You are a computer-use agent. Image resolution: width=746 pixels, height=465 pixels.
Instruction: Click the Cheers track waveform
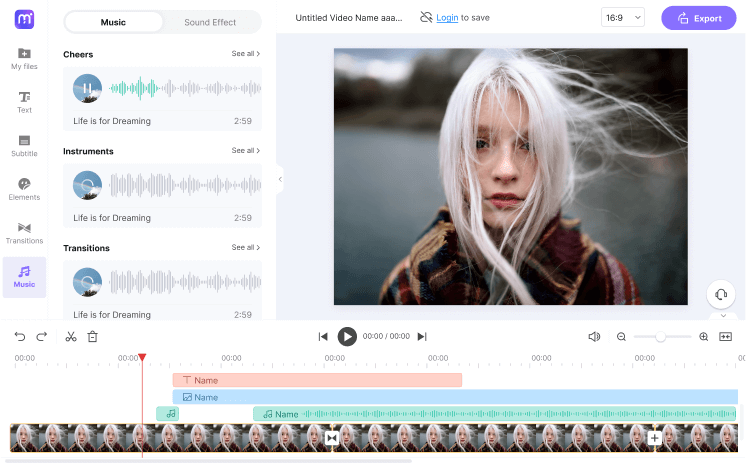185,88
